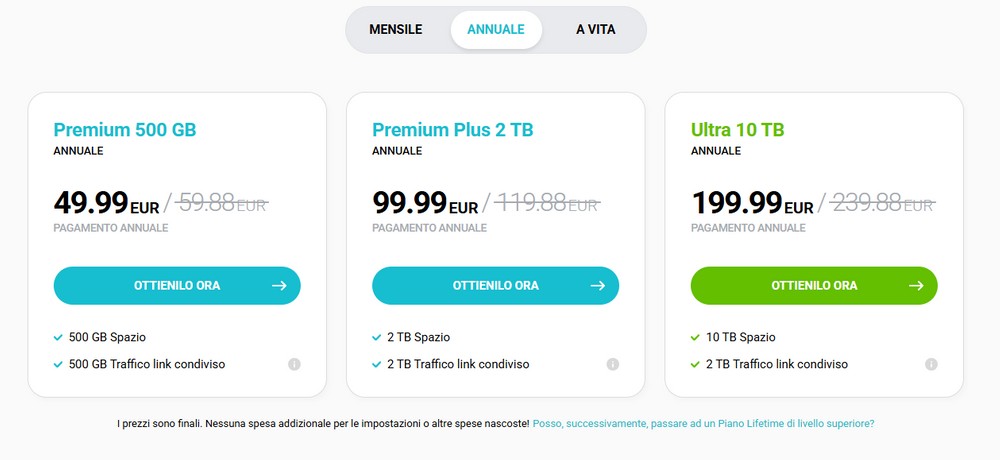Image resolution: width=1000 pixels, height=460 pixels.
Task: Get Premium 500 GB with OTTIENILO ORA
Action: (x=177, y=286)
